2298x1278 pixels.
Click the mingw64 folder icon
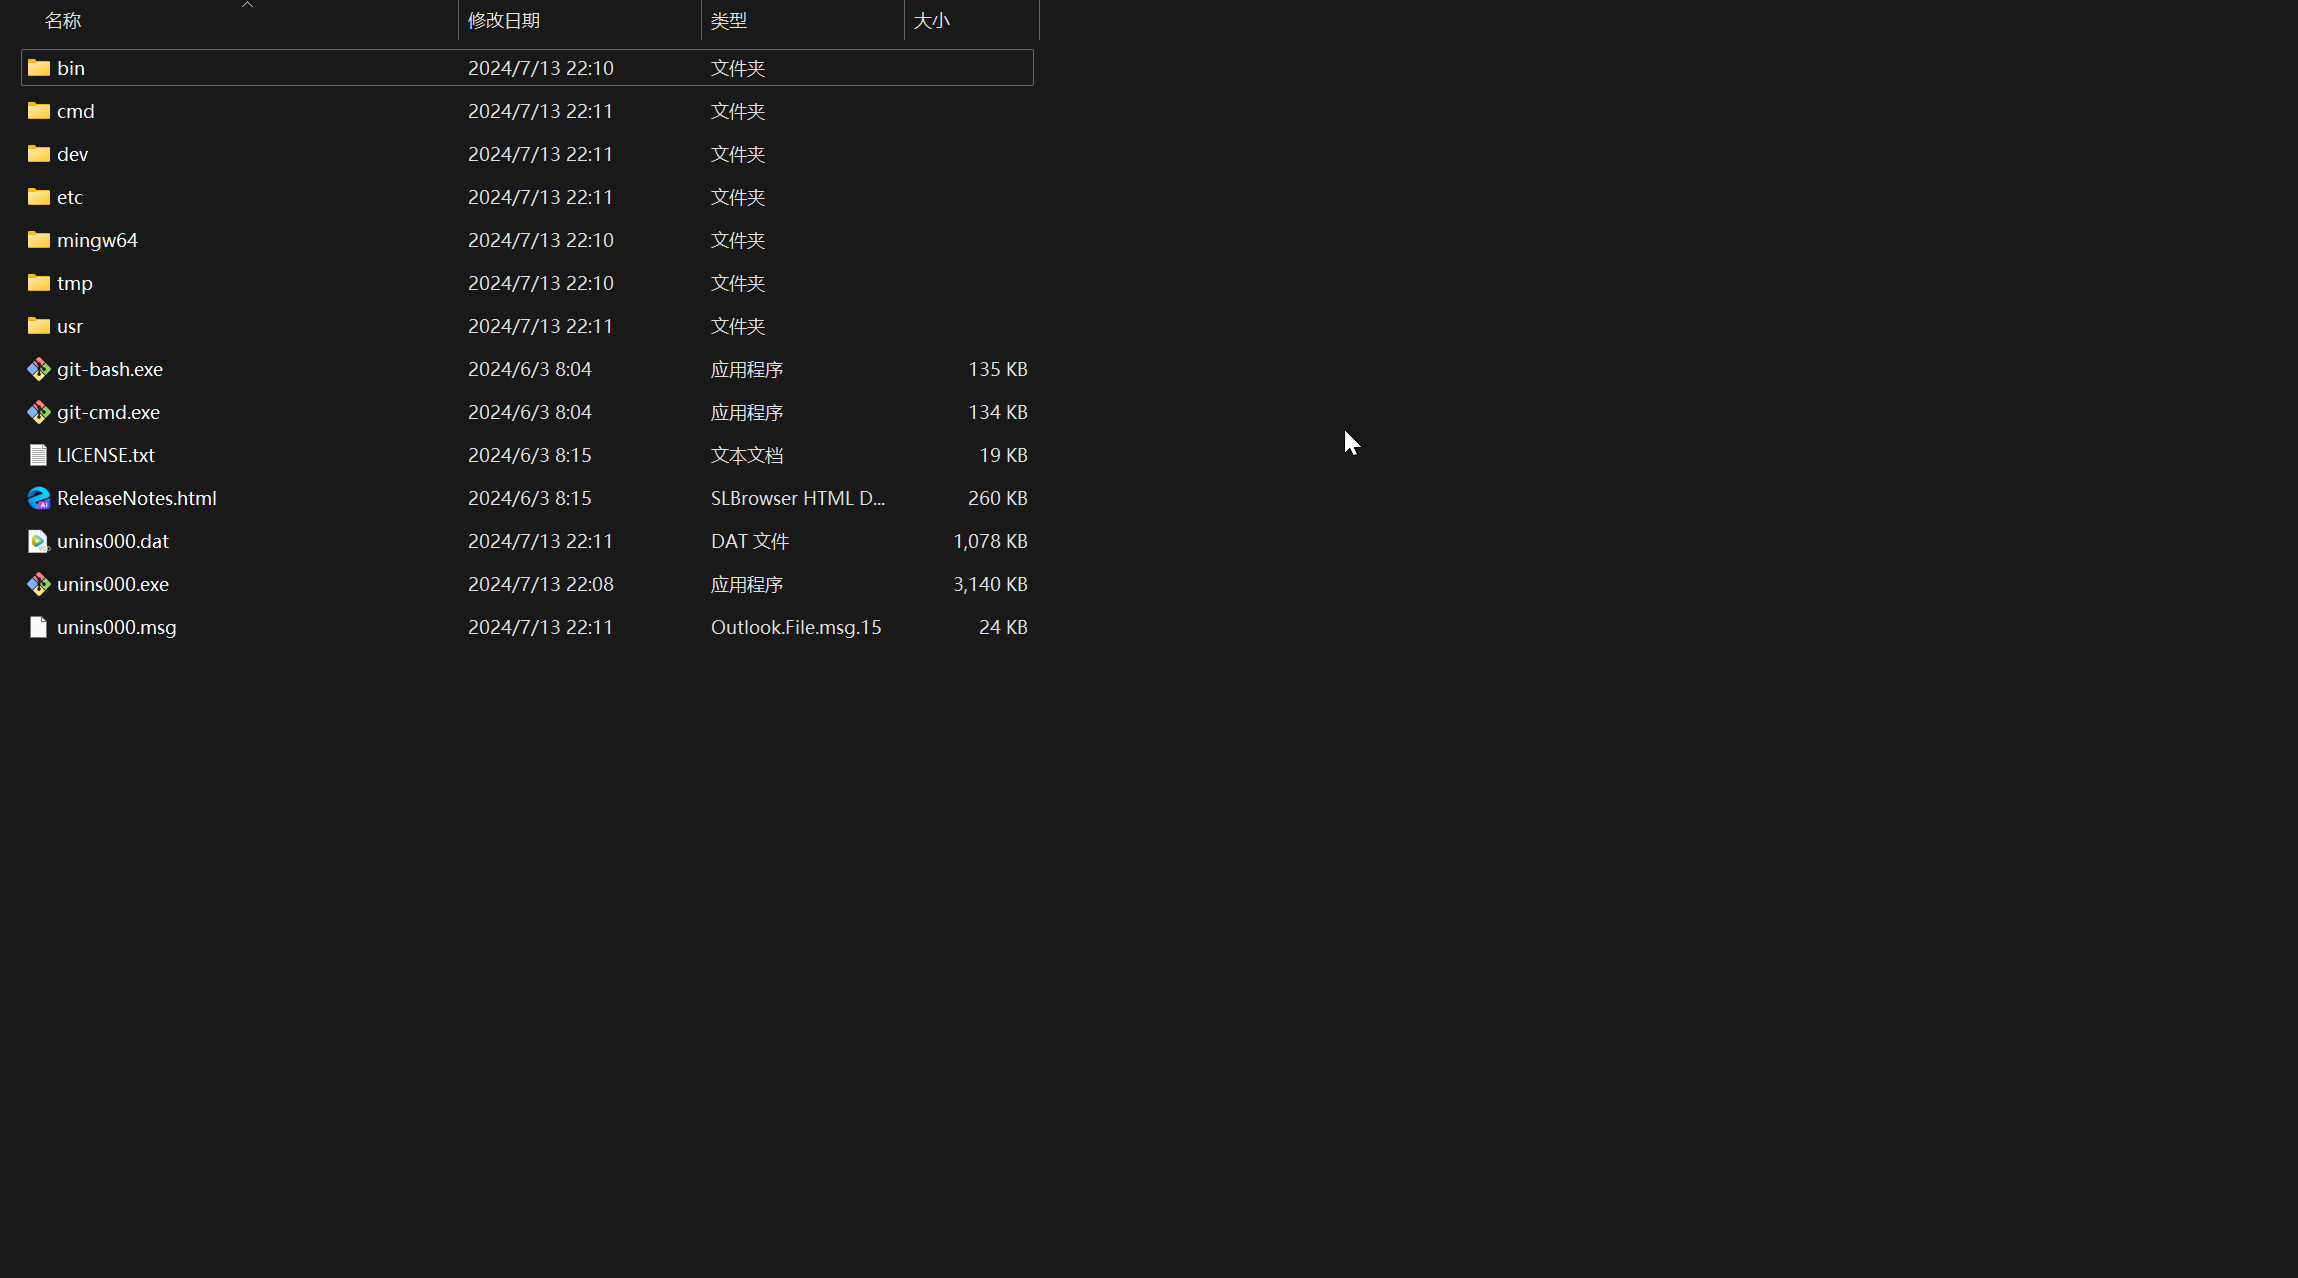click(x=38, y=240)
